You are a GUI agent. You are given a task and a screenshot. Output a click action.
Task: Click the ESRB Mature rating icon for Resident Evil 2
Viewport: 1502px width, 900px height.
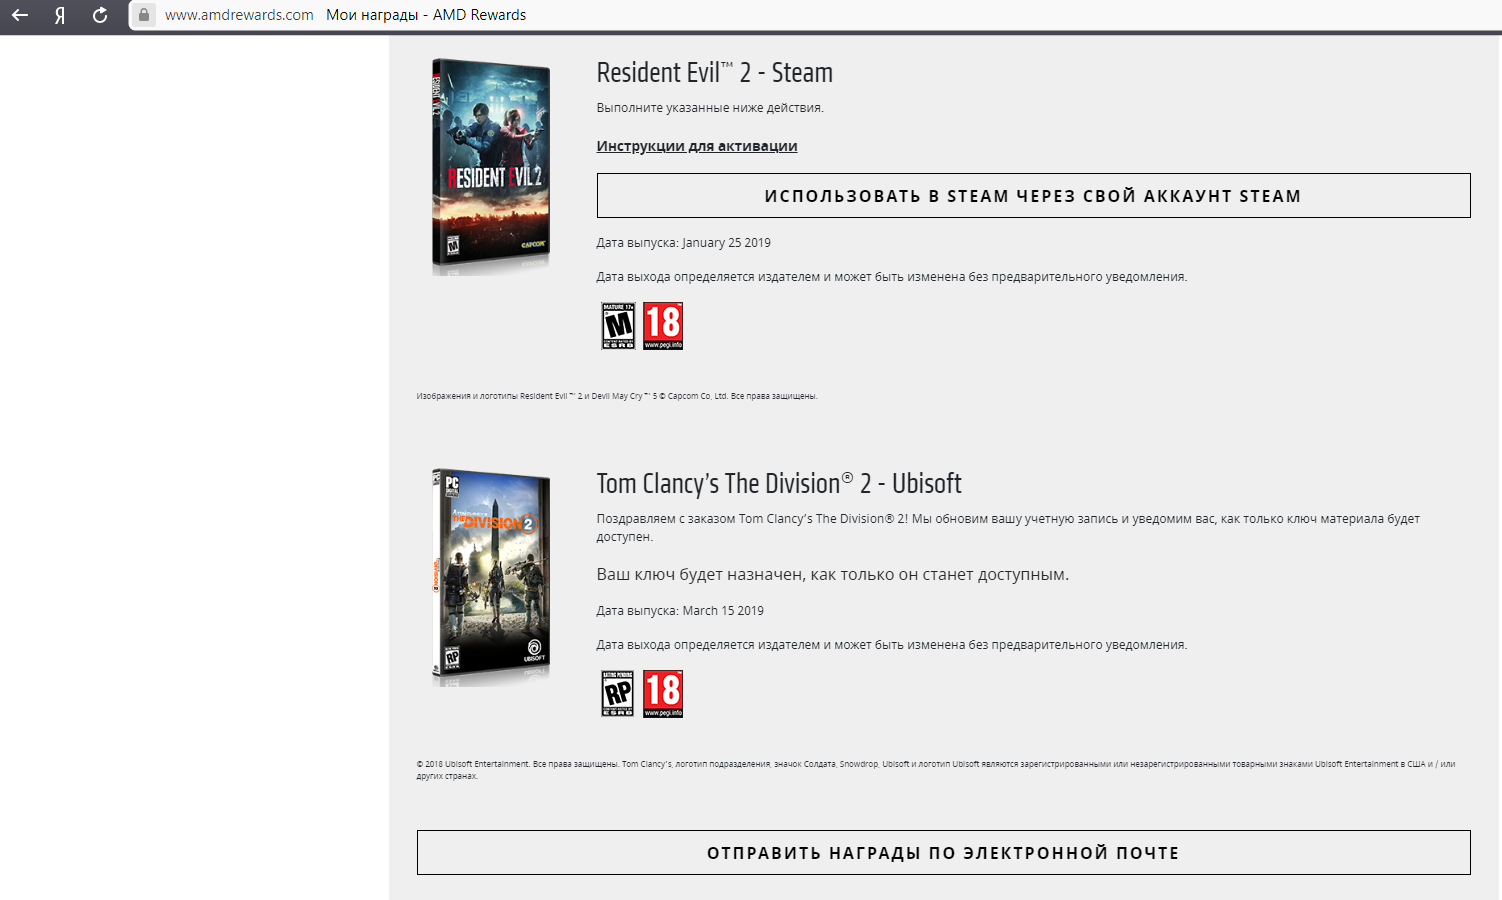pos(618,326)
